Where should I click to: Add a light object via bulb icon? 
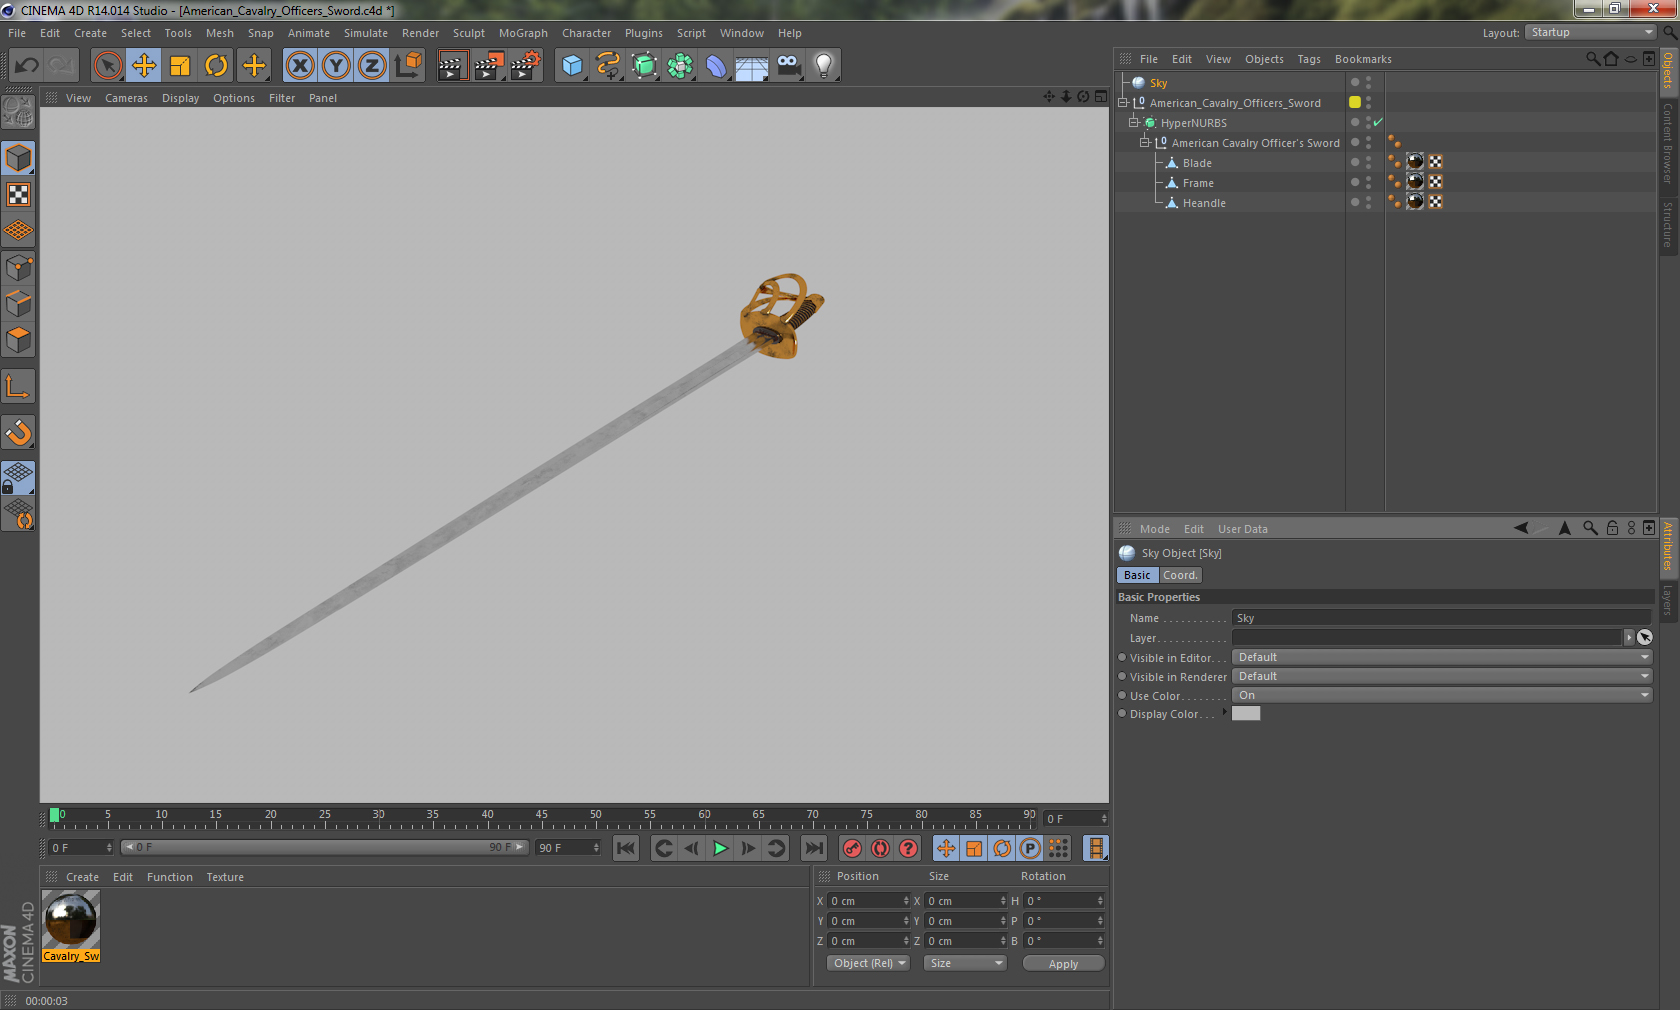coord(824,66)
